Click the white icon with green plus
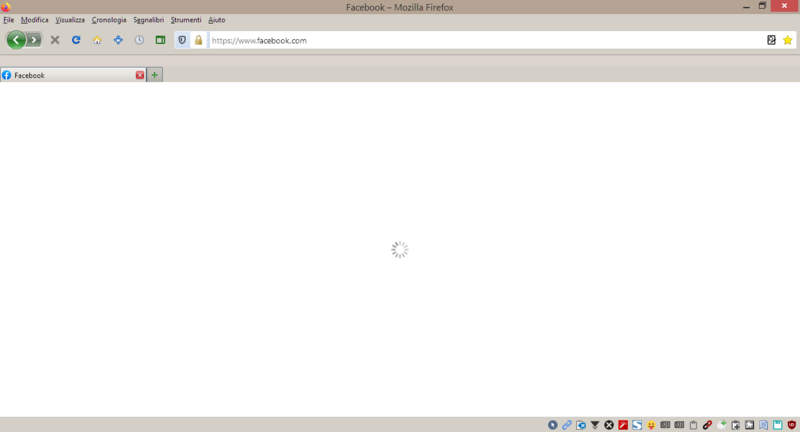The width and height of the screenshot is (800, 432). [721, 425]
